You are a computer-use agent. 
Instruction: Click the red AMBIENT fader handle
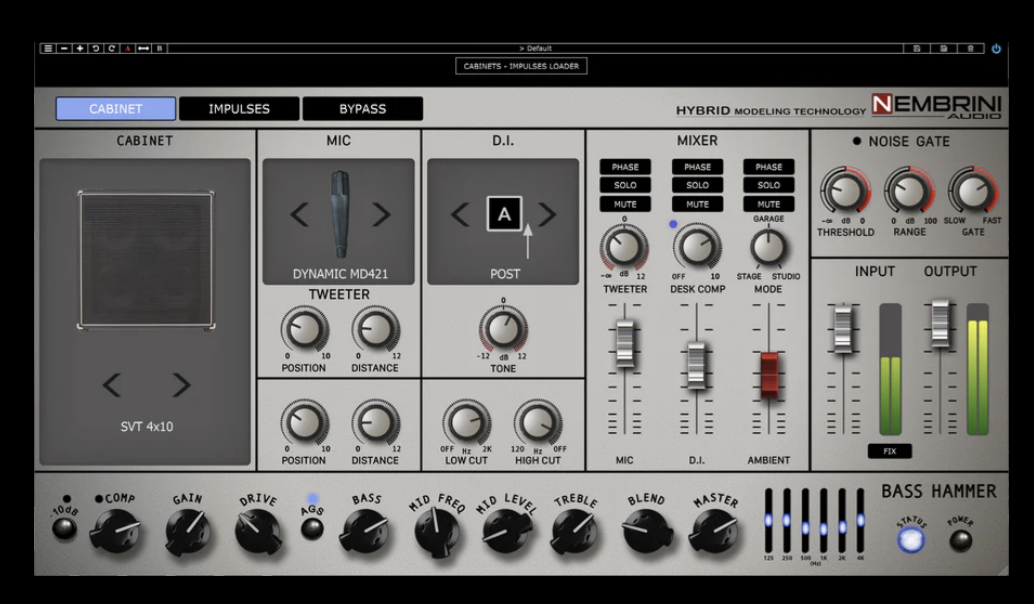768,373
